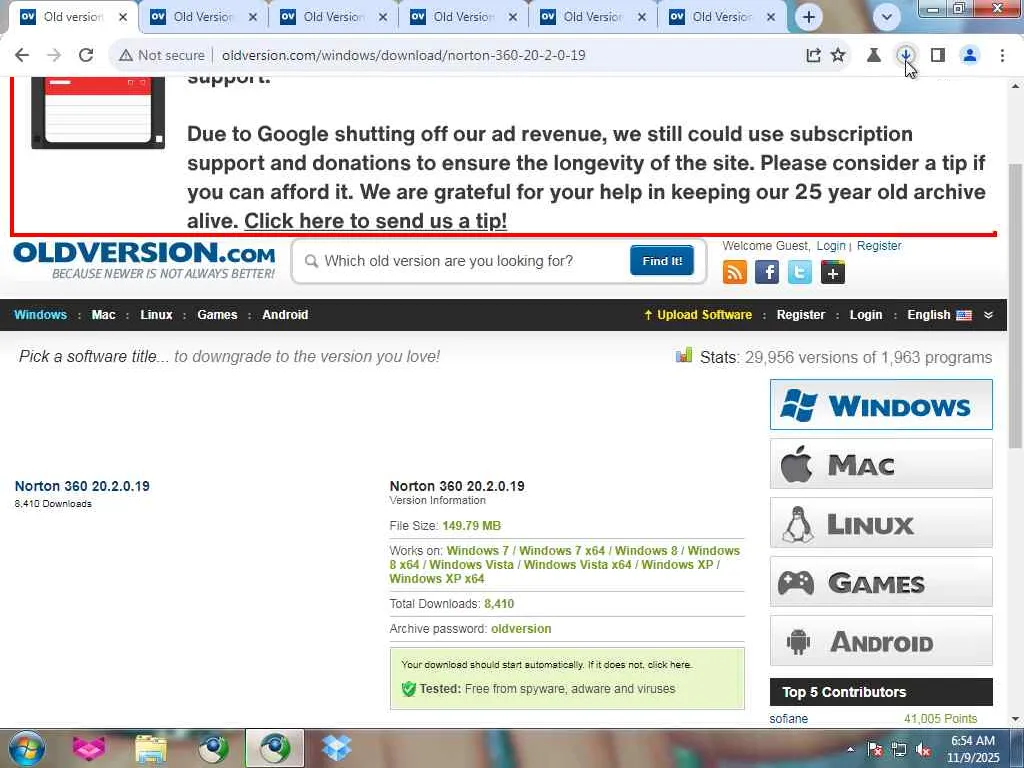Select the Mac platform banner
Screen dimensions: 1024x768
(x=881, y=464)
